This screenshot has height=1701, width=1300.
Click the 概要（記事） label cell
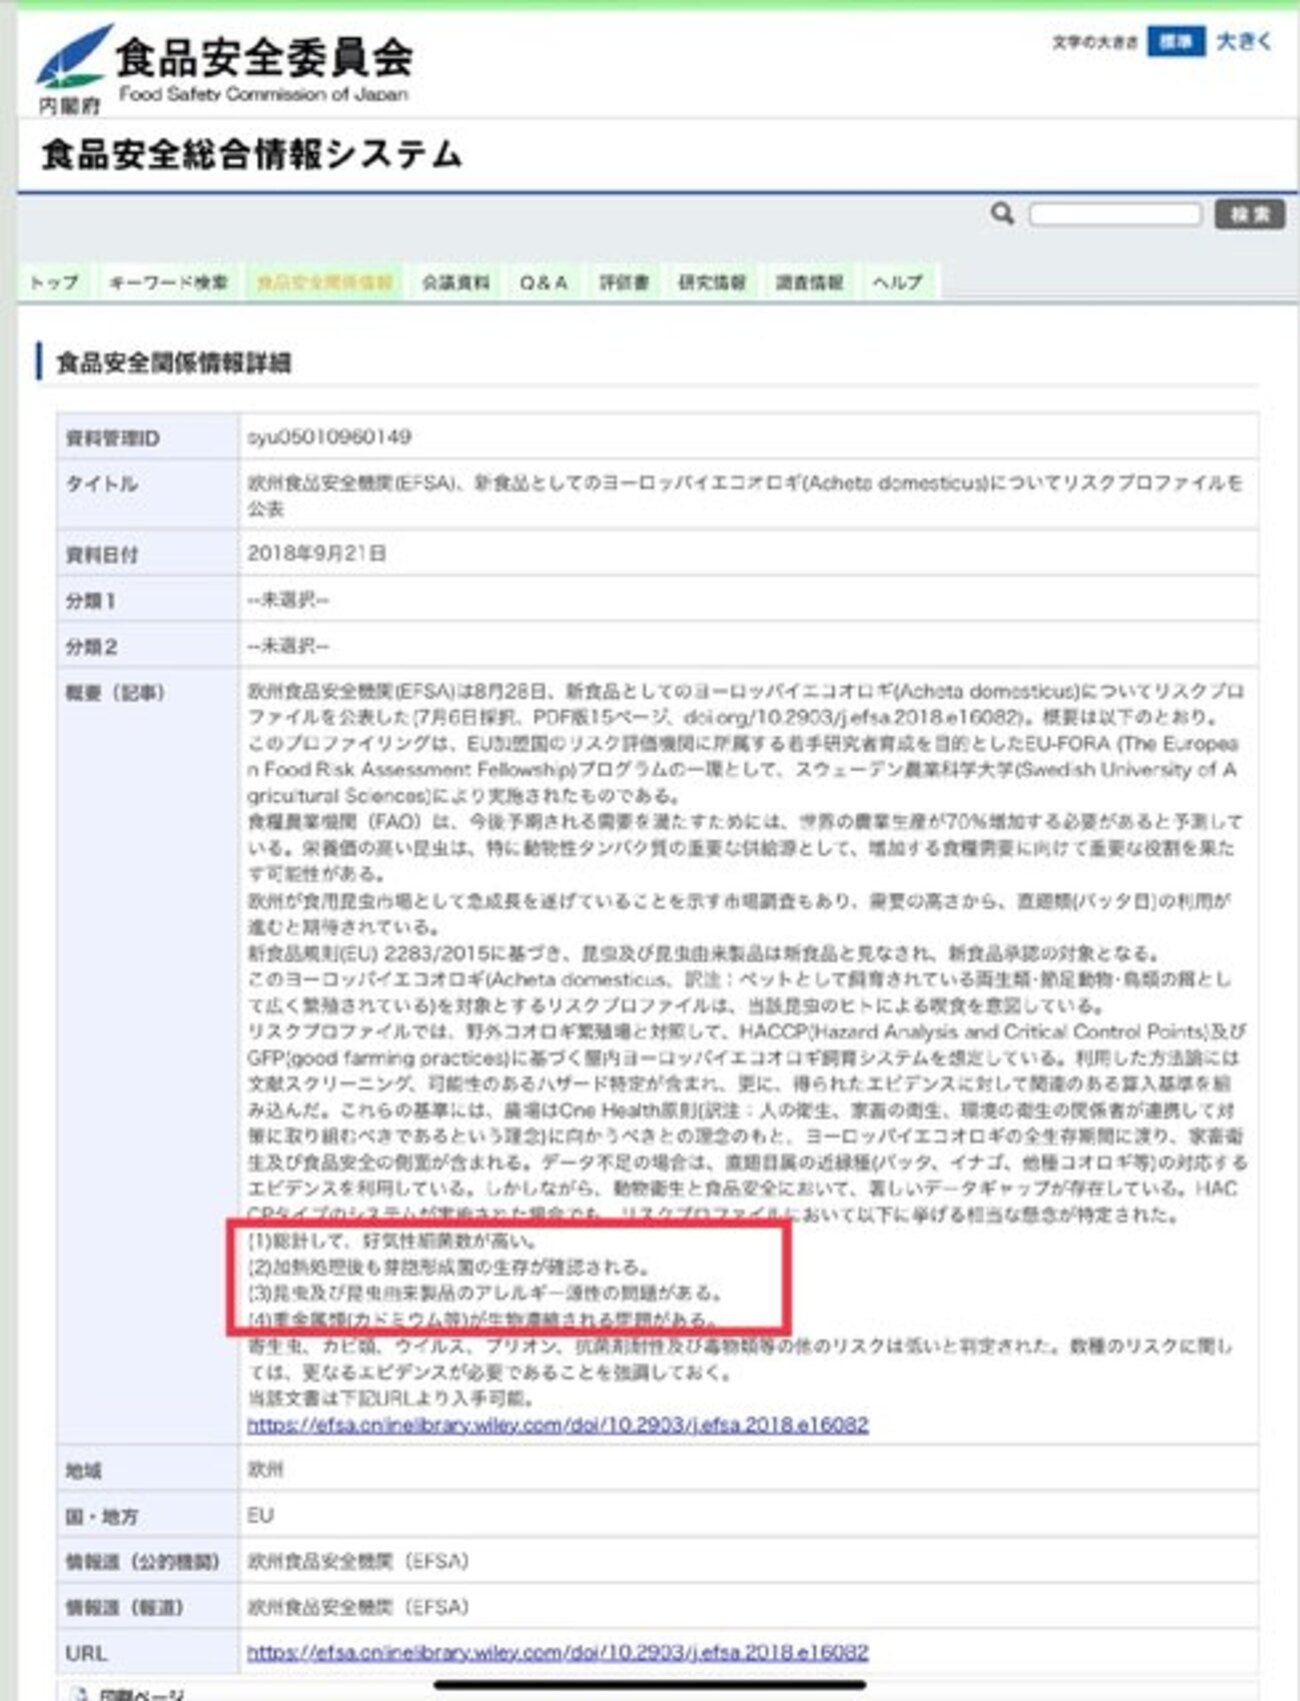tap(148, 1057)
